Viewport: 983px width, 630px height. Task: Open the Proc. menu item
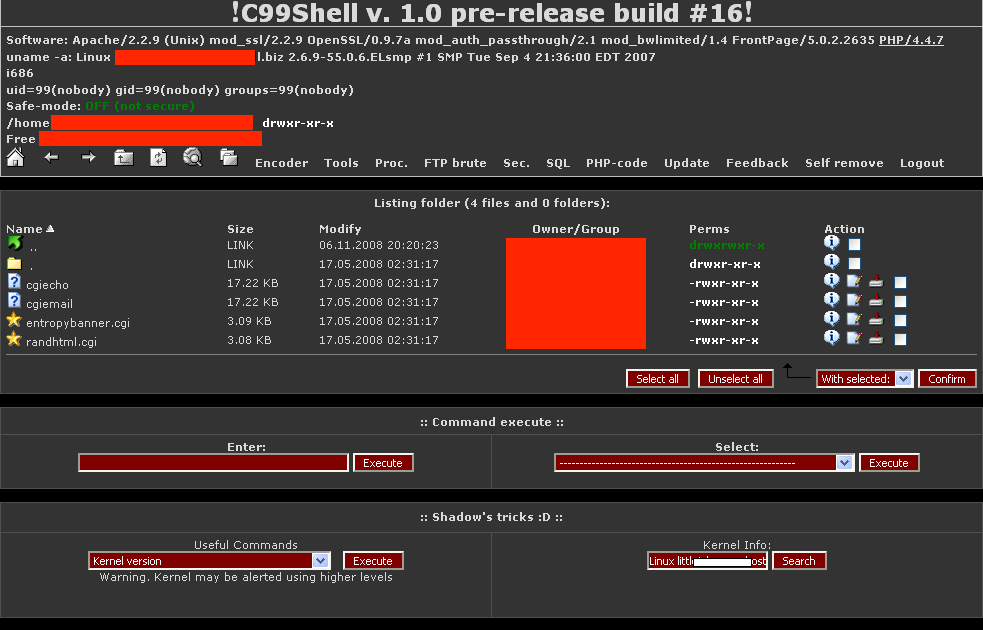391,163
